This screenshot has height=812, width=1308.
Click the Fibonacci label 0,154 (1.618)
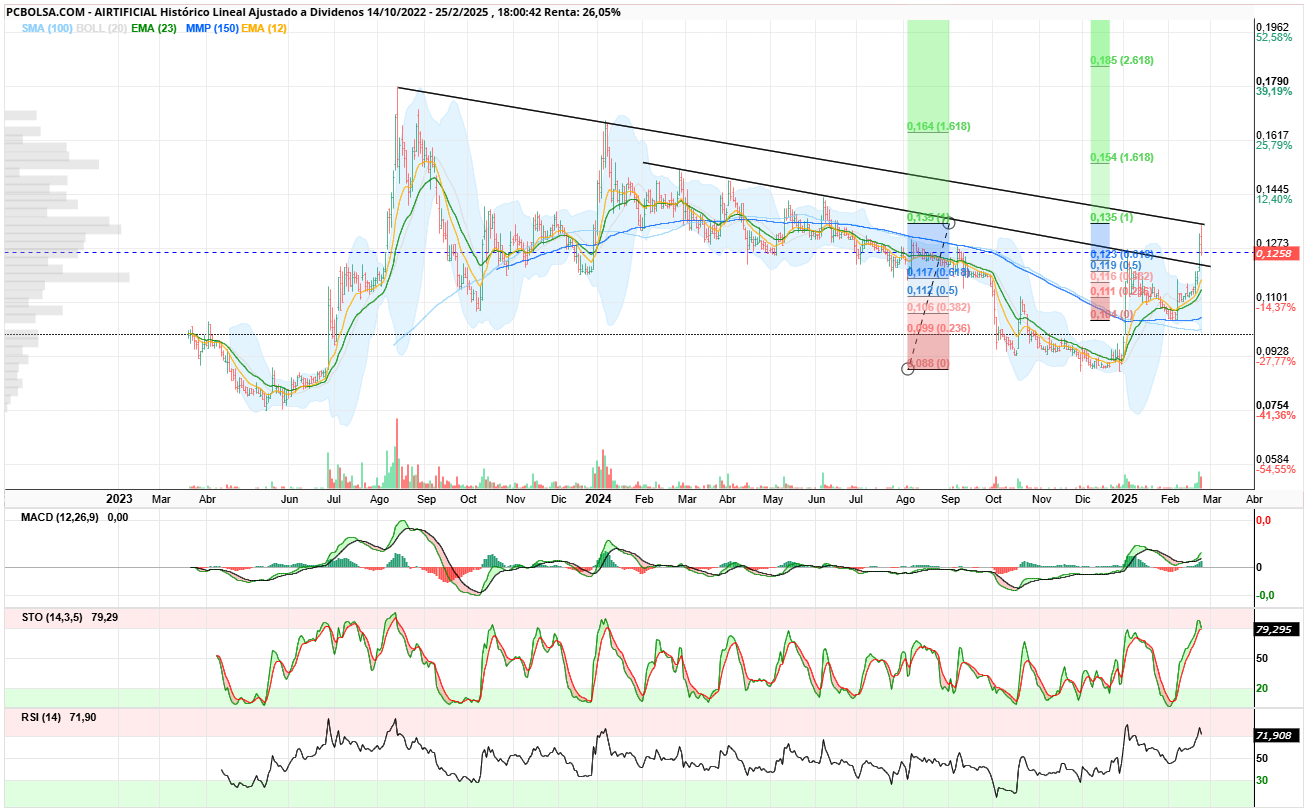coord(1122,158)
